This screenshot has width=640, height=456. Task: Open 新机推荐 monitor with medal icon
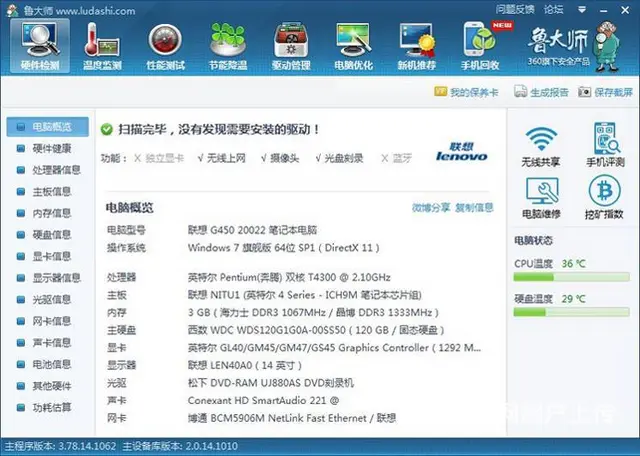pyautogui.click(x=417, y=46)
